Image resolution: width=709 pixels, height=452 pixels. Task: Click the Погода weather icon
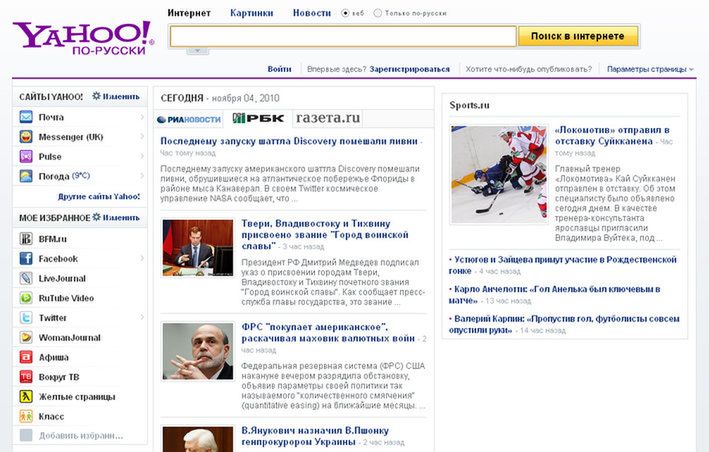26,176
